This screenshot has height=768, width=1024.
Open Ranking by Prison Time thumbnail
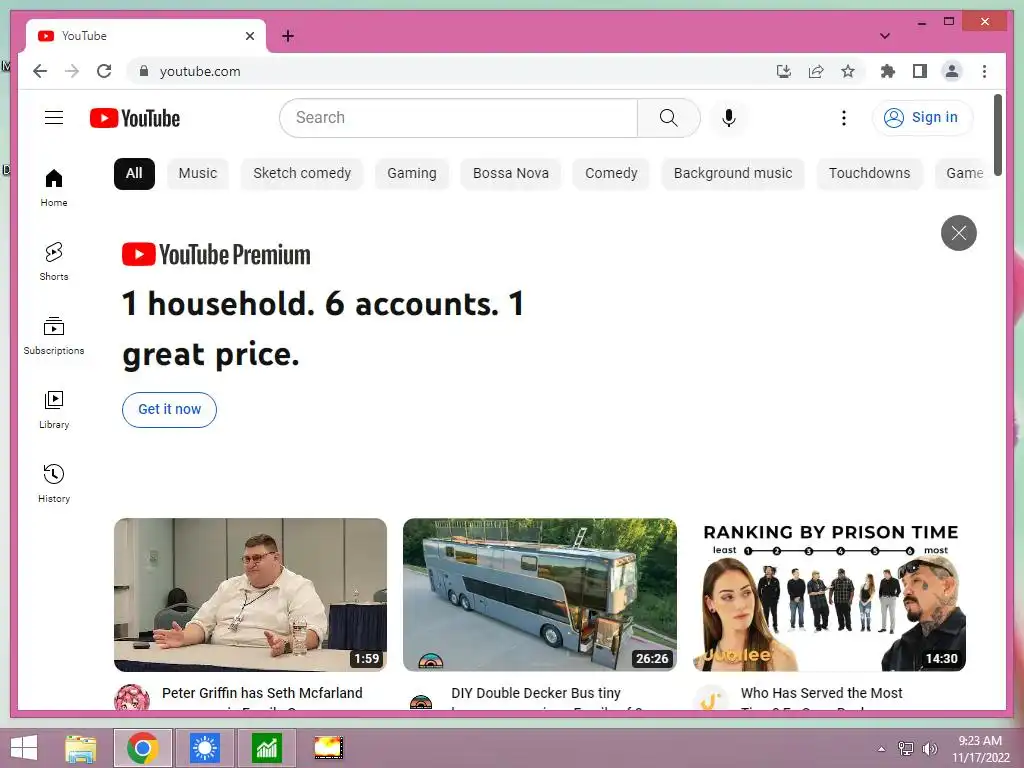click(829, 595)
